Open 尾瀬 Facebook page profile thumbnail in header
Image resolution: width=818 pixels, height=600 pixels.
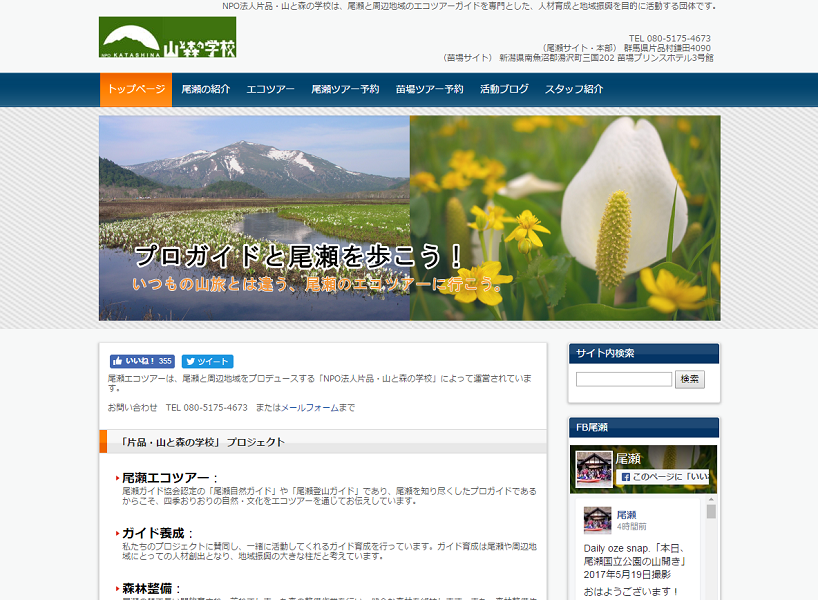pos(594,469)
